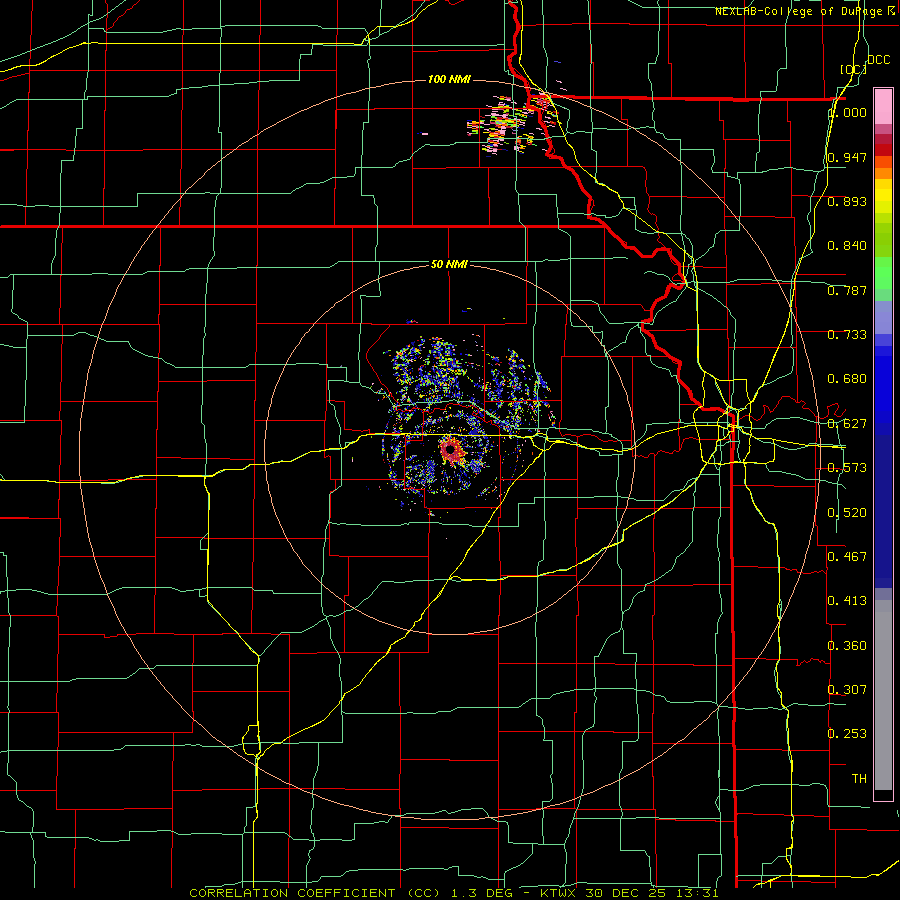Viewport: 900px width, 900px height.
Task: Click the 0.413 scale value
Action: click(847, 601)
